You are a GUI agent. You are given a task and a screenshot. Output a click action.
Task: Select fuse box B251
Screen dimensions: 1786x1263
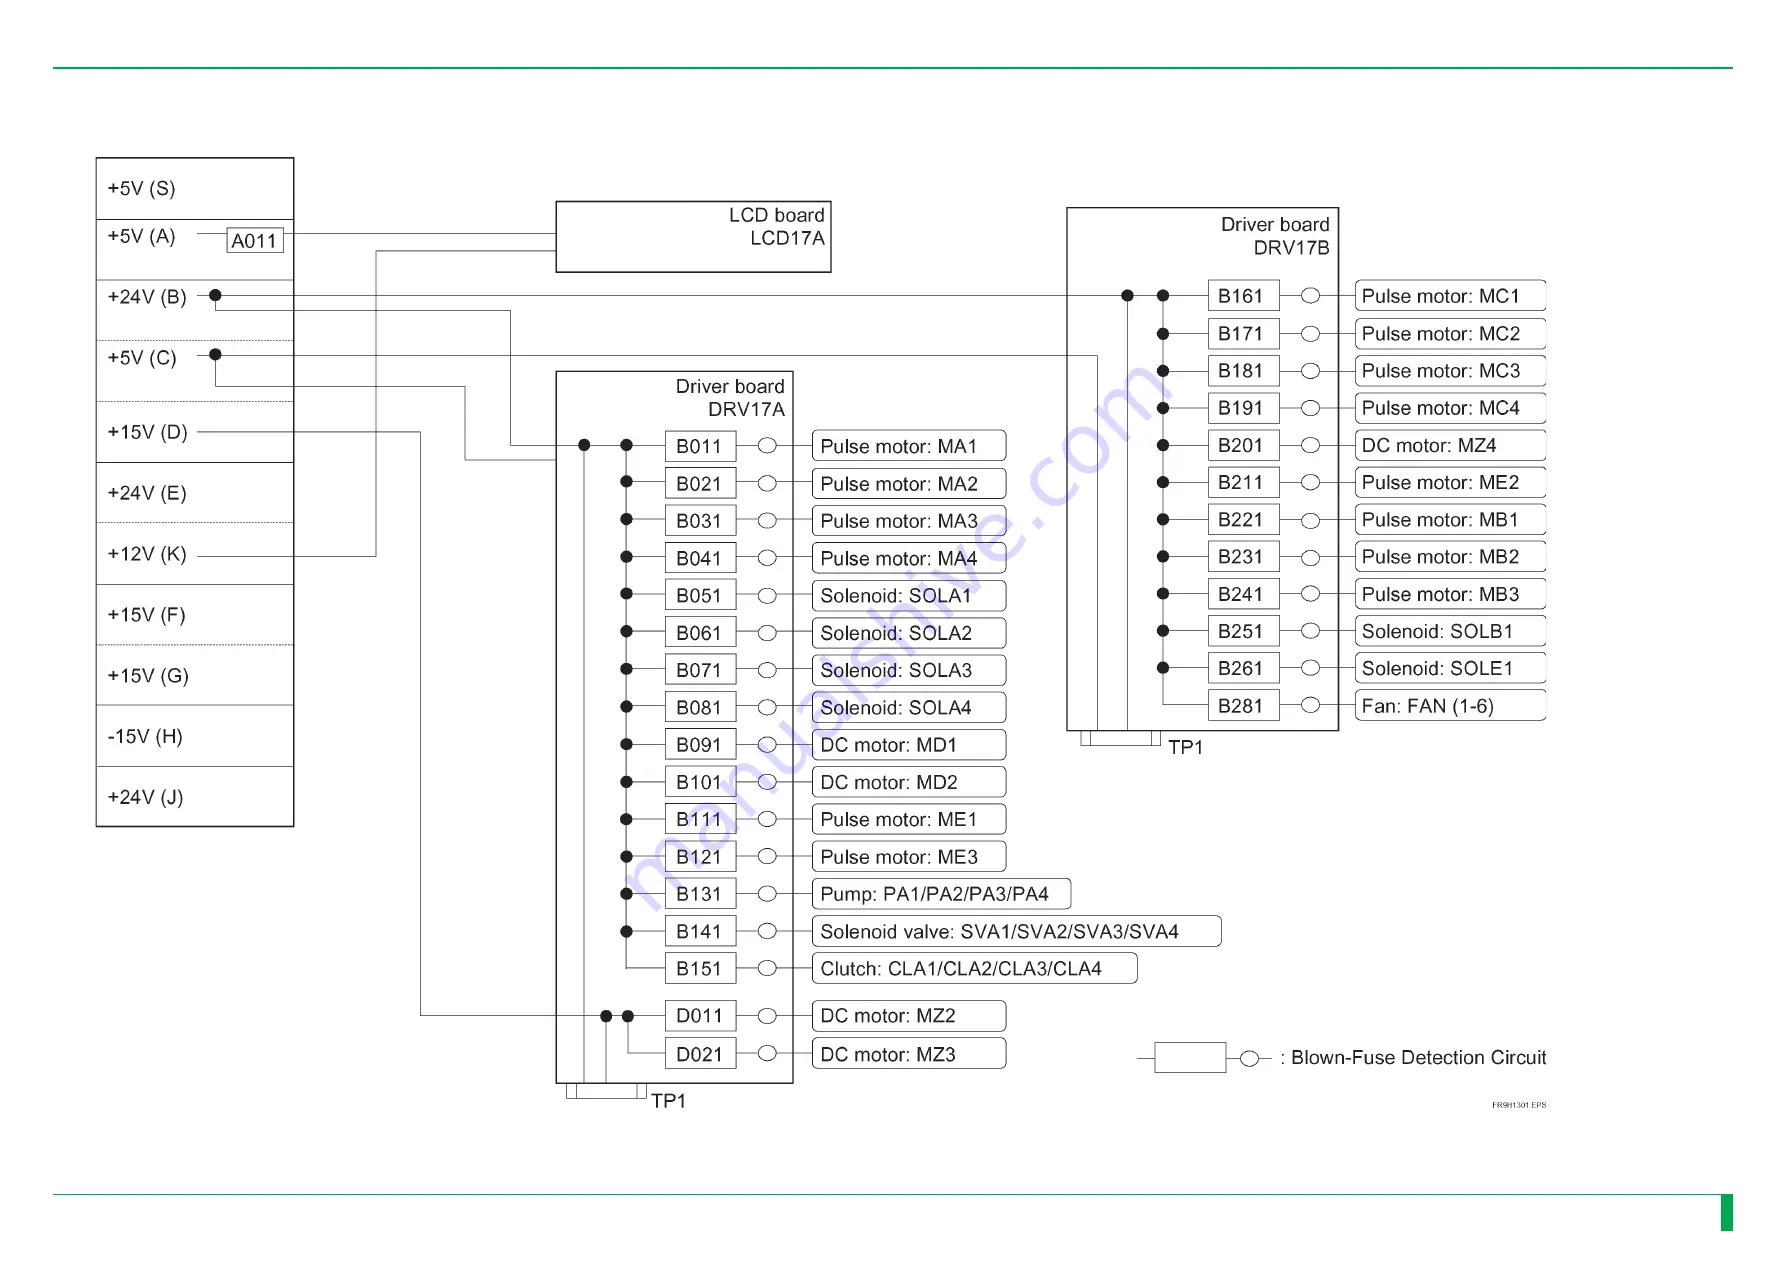(x=1243, y=631)
